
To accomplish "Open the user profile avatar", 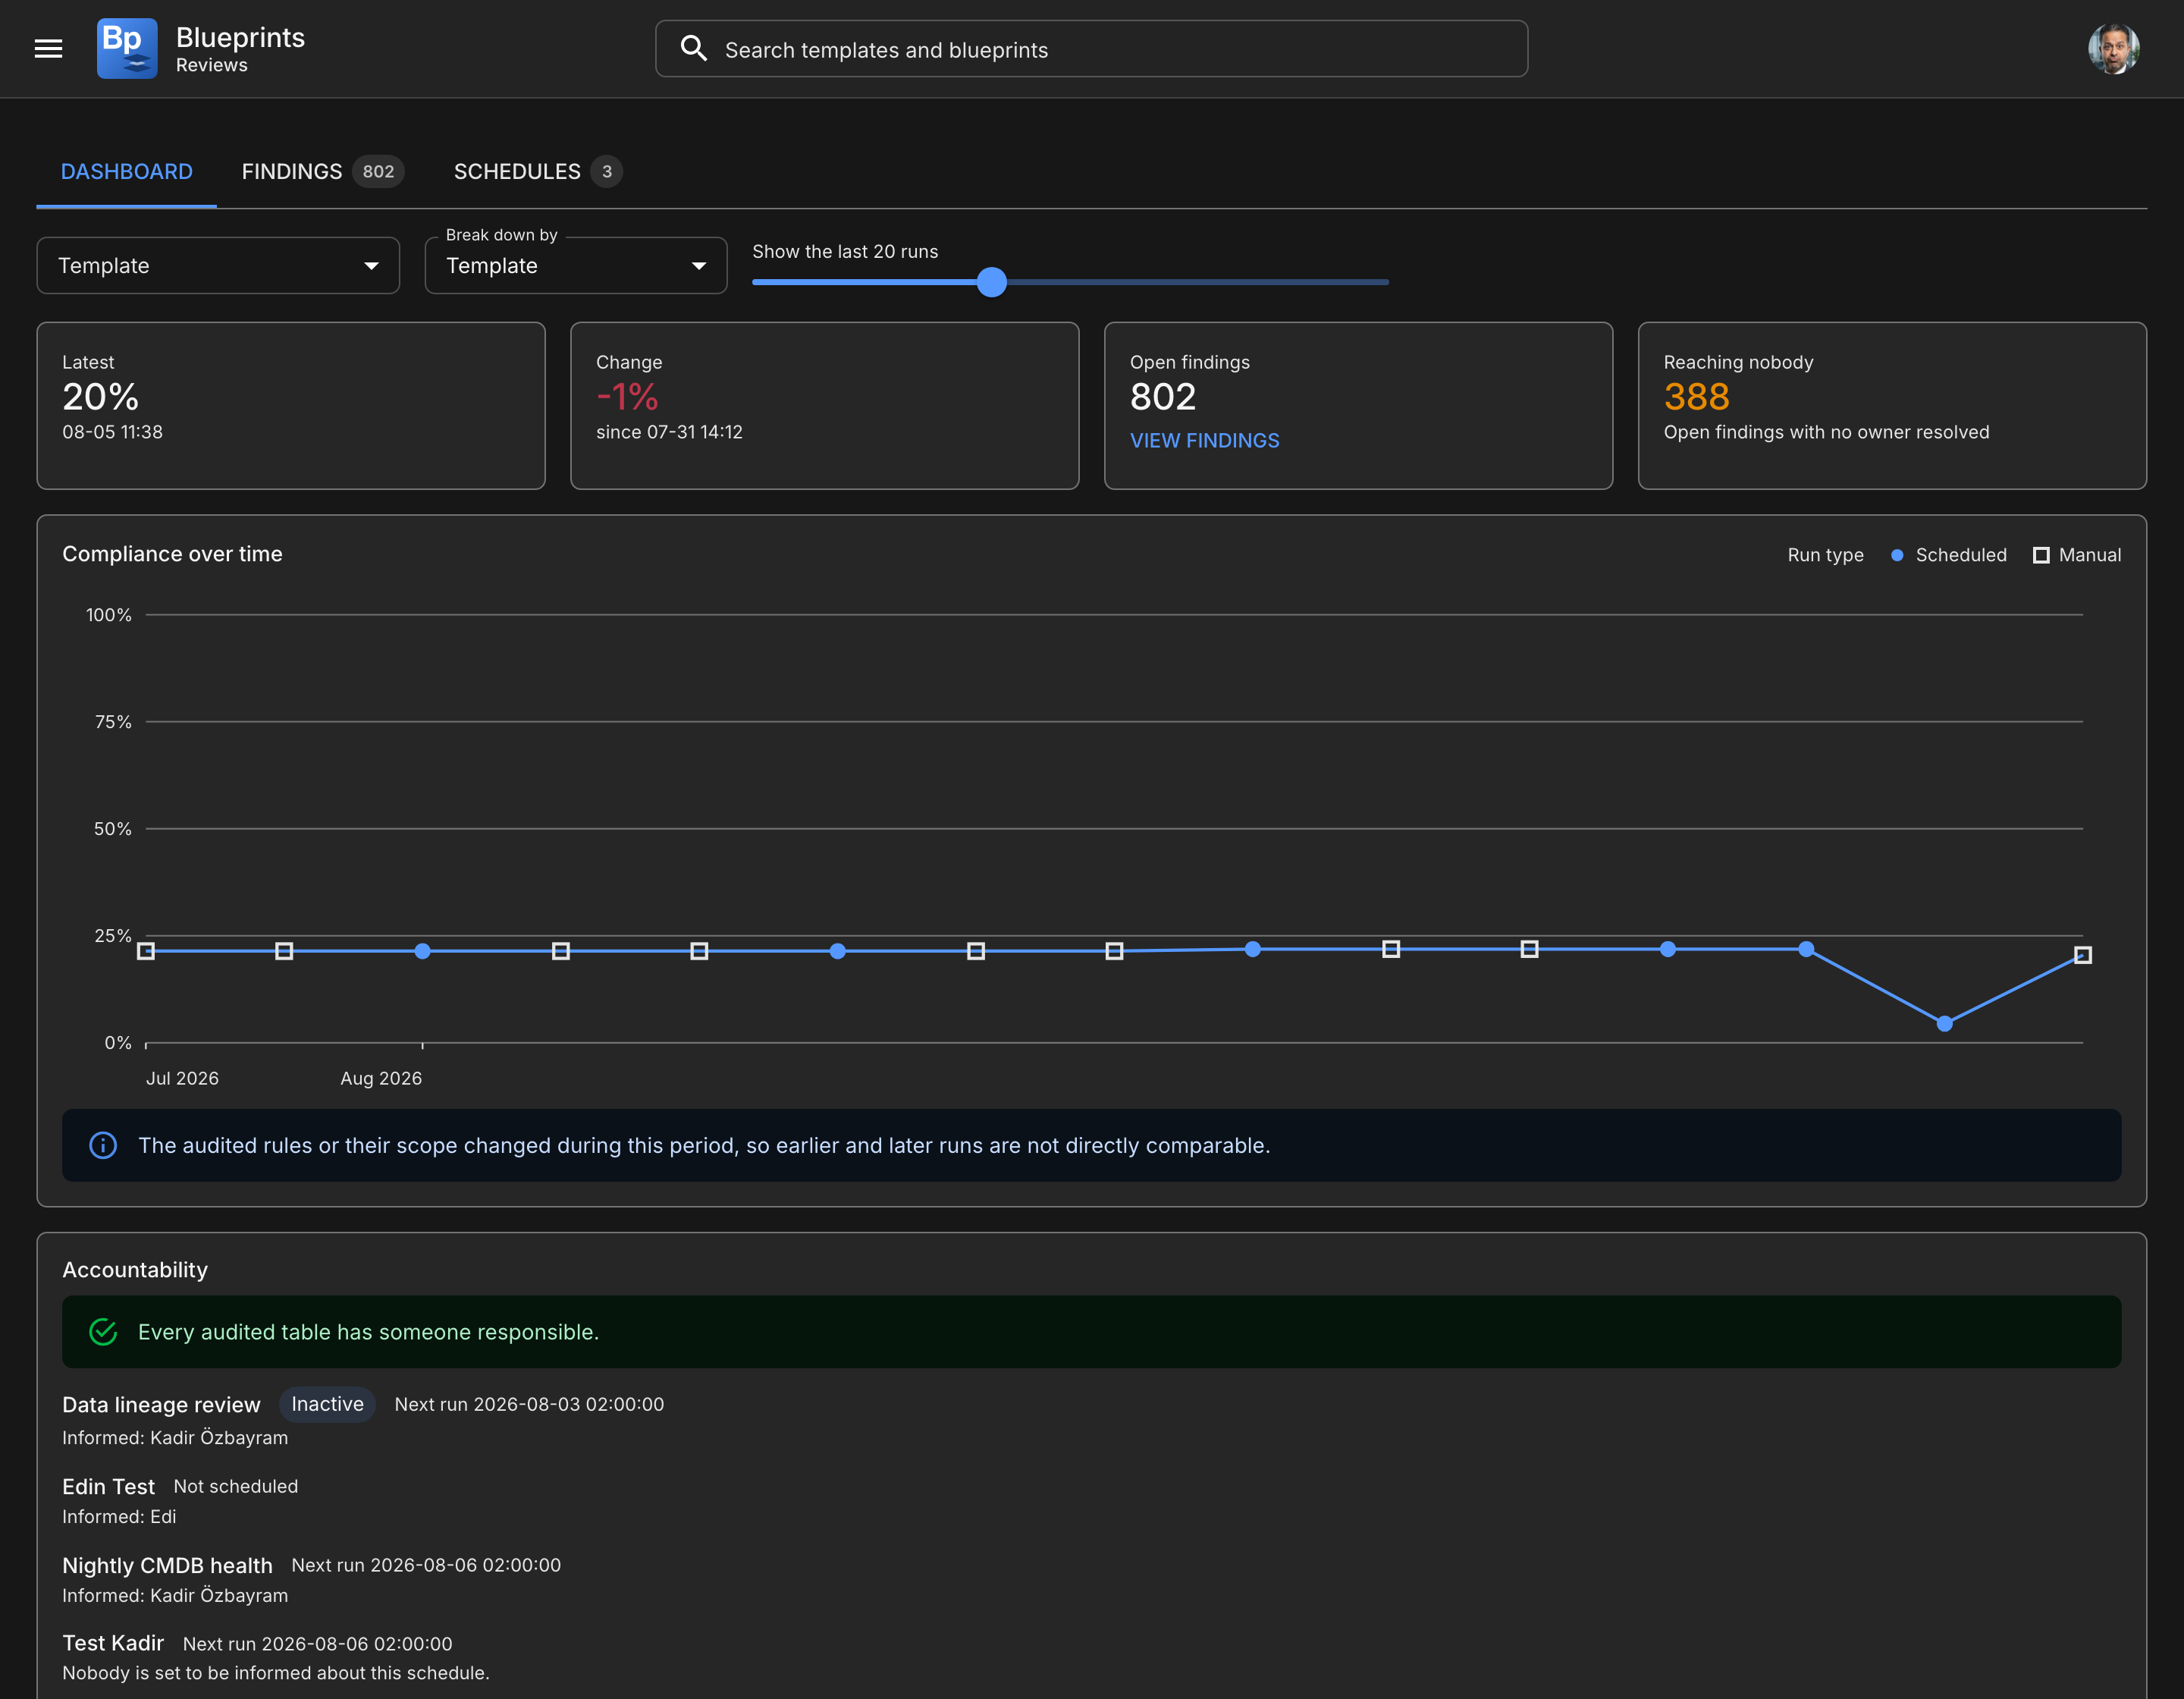I will point(2113,48).
